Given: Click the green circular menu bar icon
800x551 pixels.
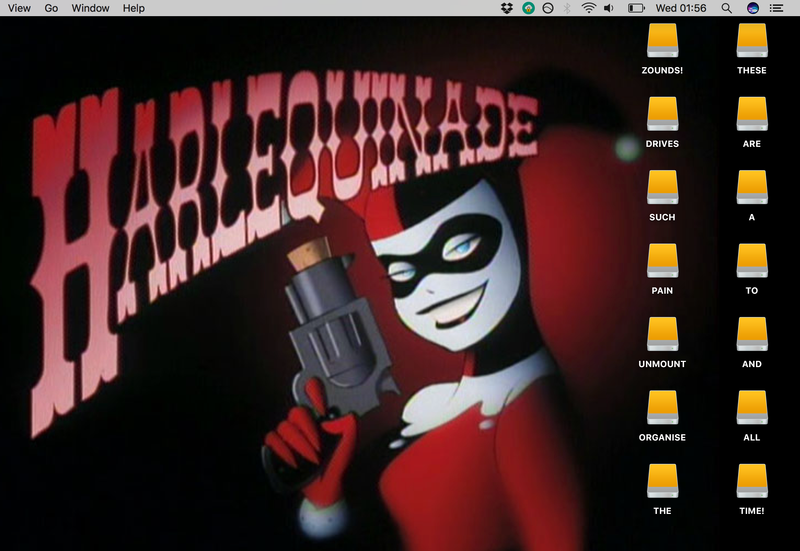Looking at the screenshot, I should pos(529,8).
